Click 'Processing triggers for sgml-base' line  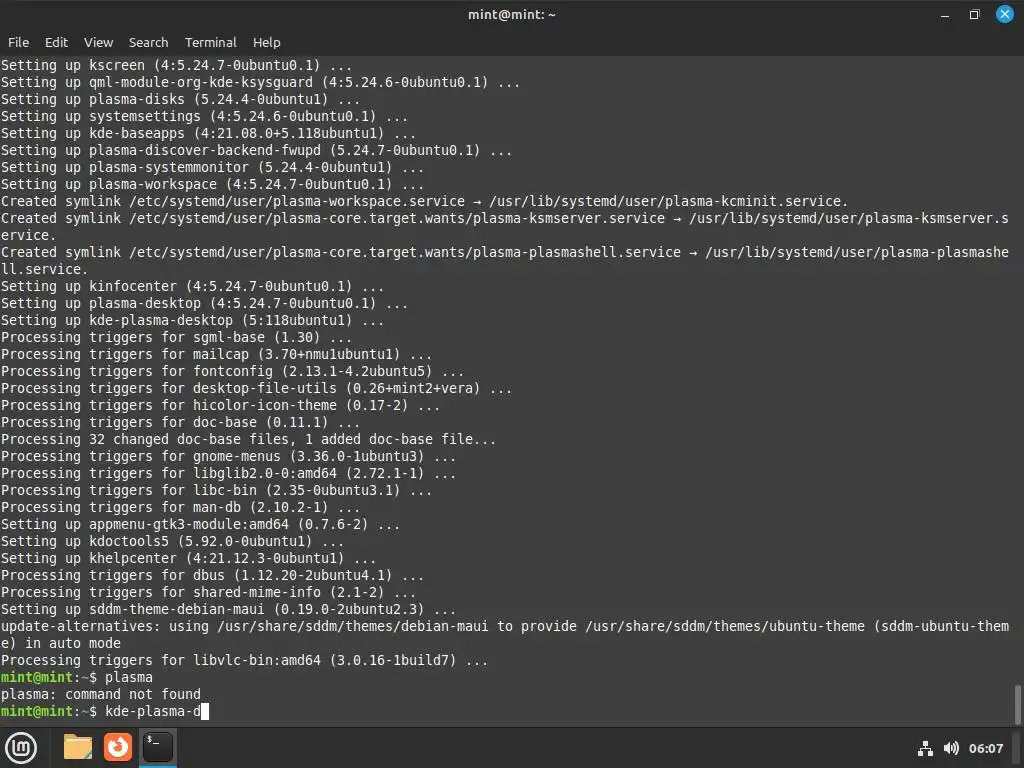(176, 337)
